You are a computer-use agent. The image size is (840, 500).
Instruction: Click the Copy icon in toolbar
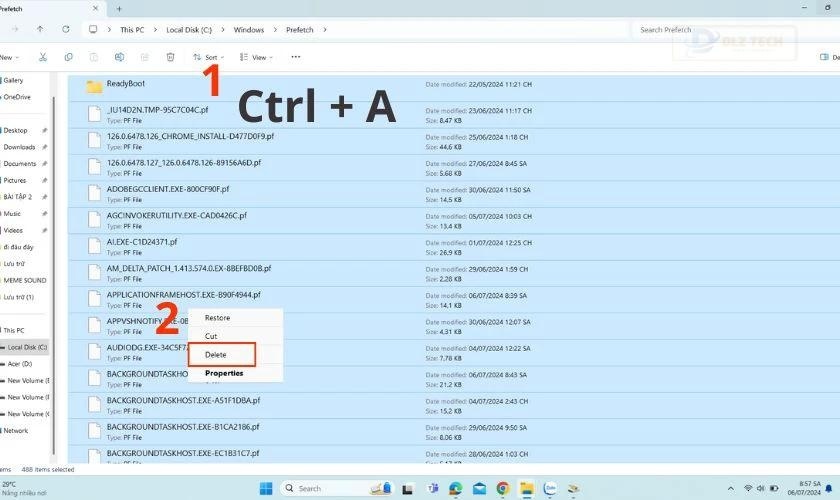(68, 58)
